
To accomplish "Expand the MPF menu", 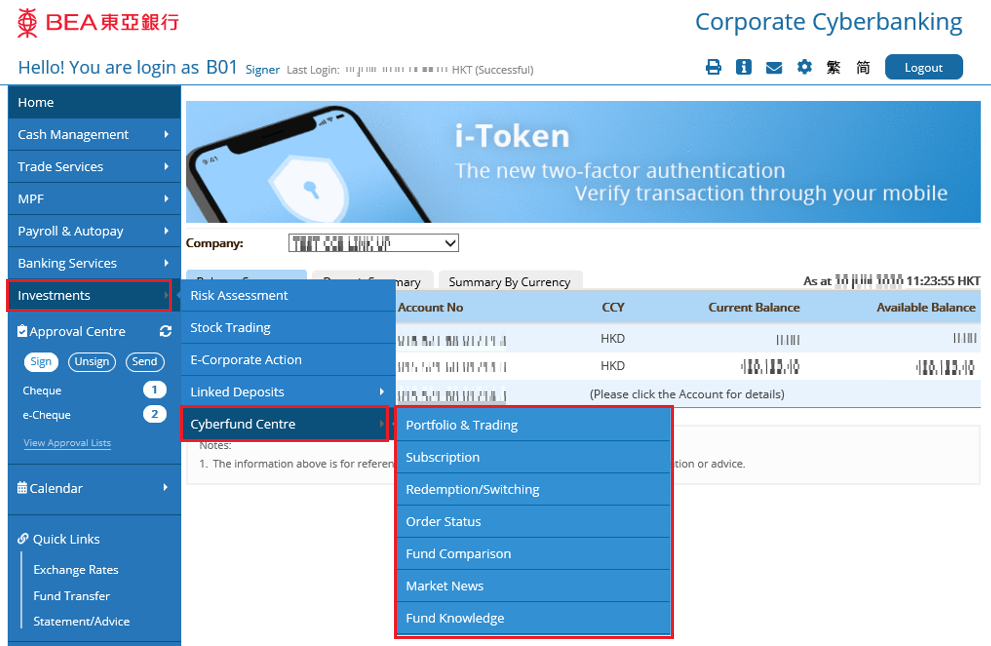I will click(94, 199).
